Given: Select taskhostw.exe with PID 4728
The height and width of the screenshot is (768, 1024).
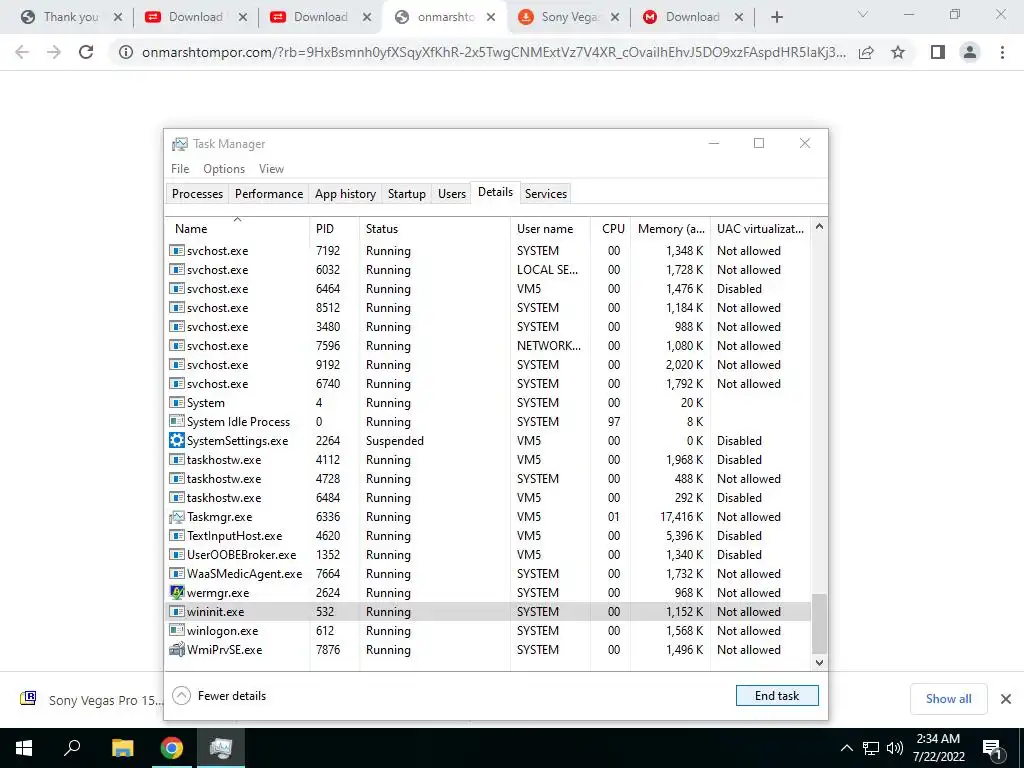Looking at the screenshot, I should tap(488, 479).
